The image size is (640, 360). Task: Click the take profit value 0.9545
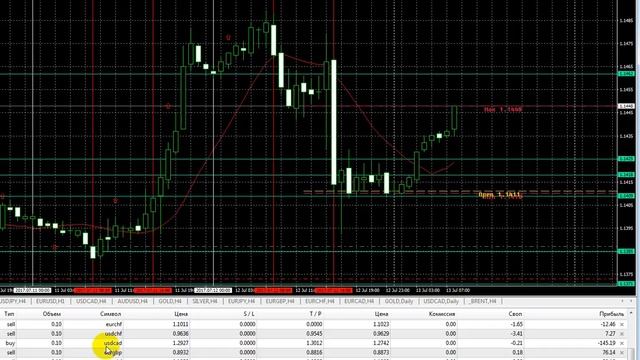pyautogui.click(x=315, y=333)
